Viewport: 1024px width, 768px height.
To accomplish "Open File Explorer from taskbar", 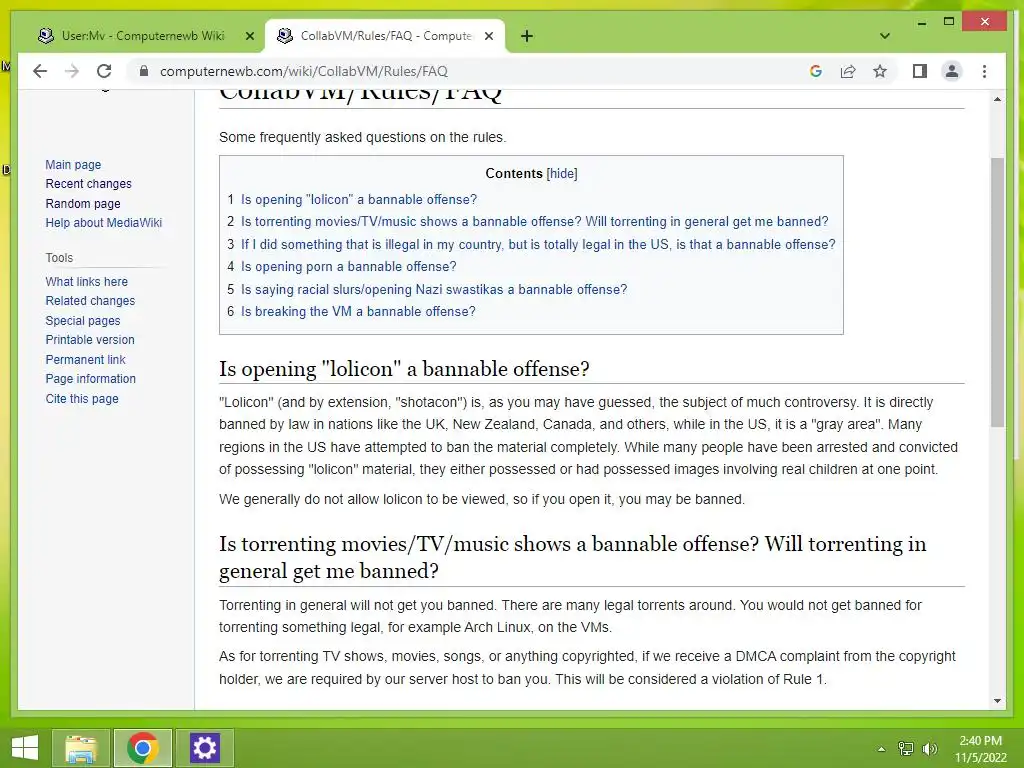I will pyautogui.click(x=80, y=748).
